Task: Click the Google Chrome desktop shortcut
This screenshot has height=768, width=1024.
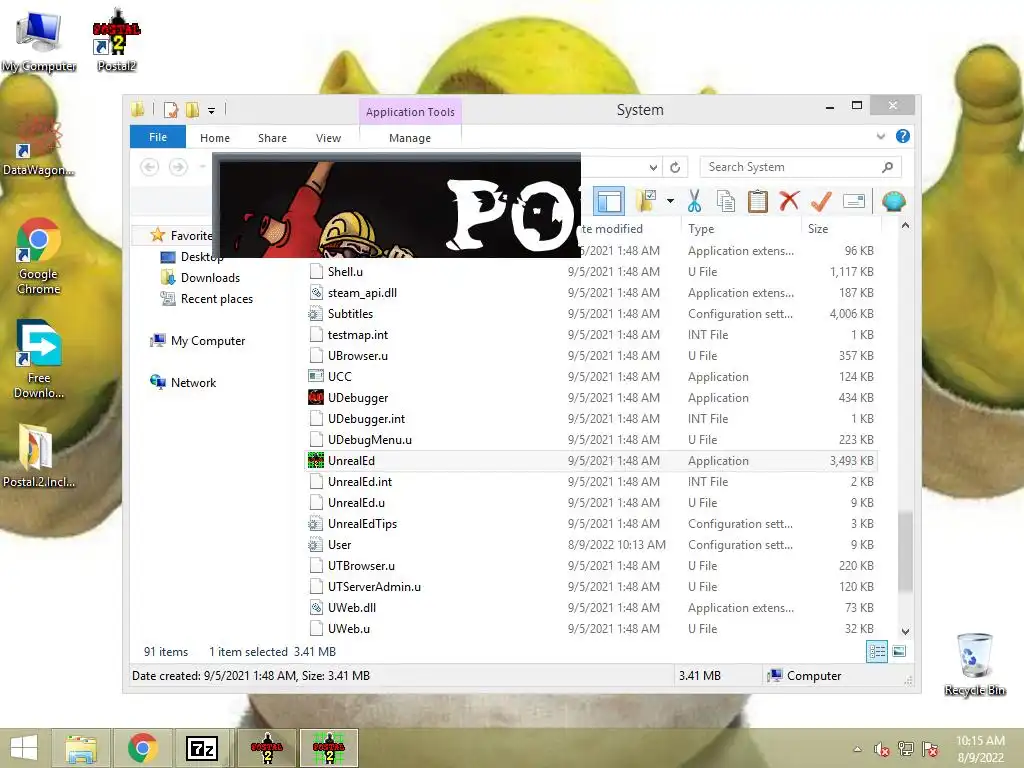Action: pyautogui.click(x=39, y=256)
